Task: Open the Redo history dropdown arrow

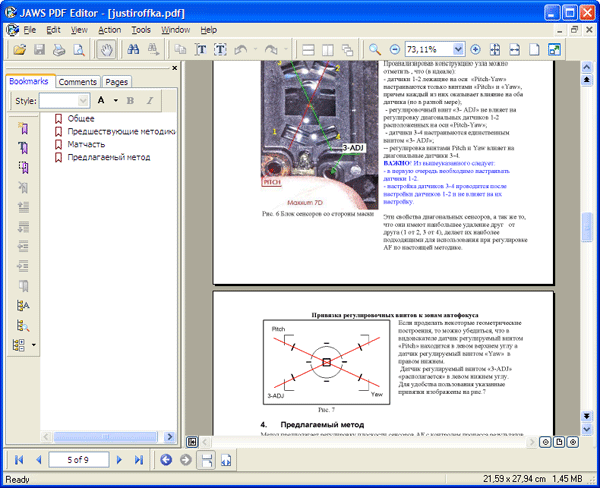Action: click(285, 49)
